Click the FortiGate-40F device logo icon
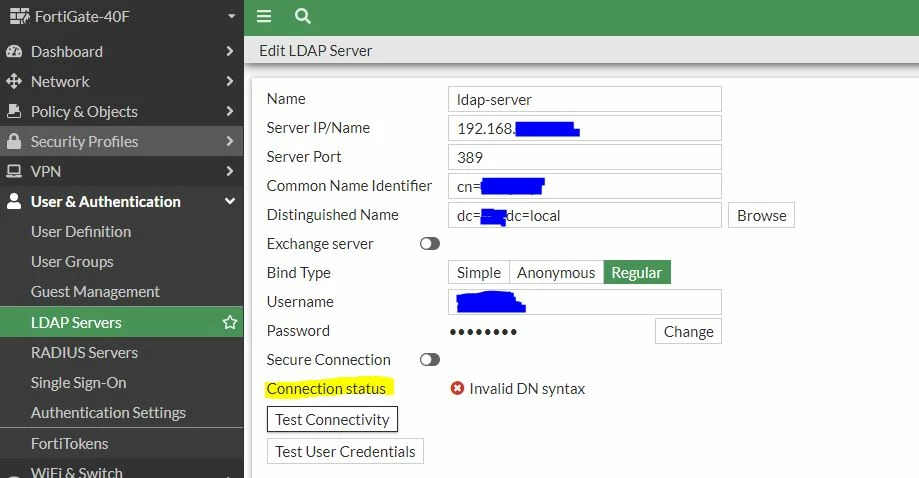The height and width of the screenshot is (478, 919). click(x=19, y=16)
